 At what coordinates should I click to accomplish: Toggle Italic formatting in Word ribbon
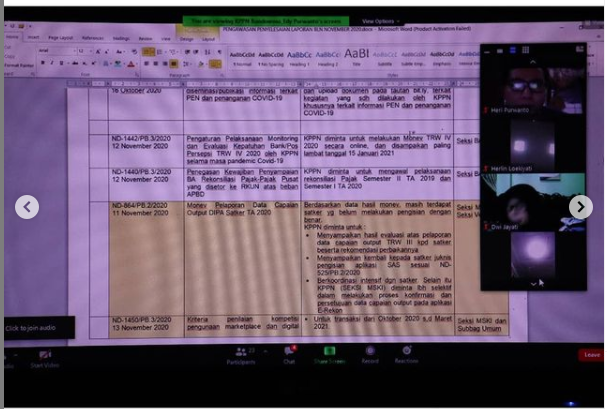coord(51,63)
